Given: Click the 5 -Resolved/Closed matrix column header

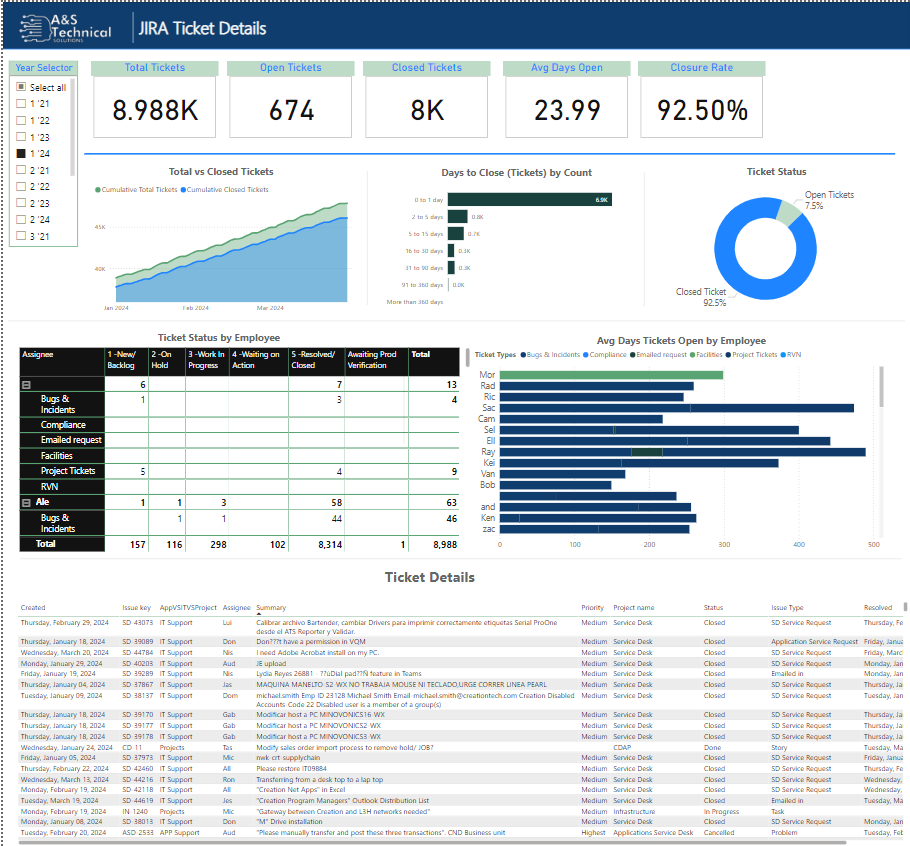Looking at the screenshot, I should pyautogui.click(x=316, y=360).
